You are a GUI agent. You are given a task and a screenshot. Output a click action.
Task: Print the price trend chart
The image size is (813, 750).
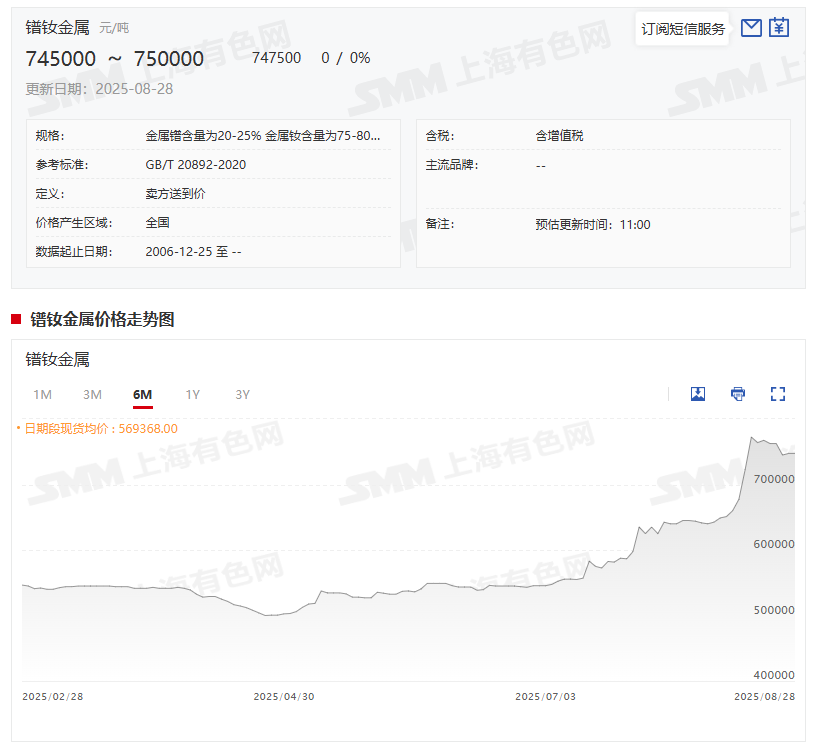coord(738,394)
